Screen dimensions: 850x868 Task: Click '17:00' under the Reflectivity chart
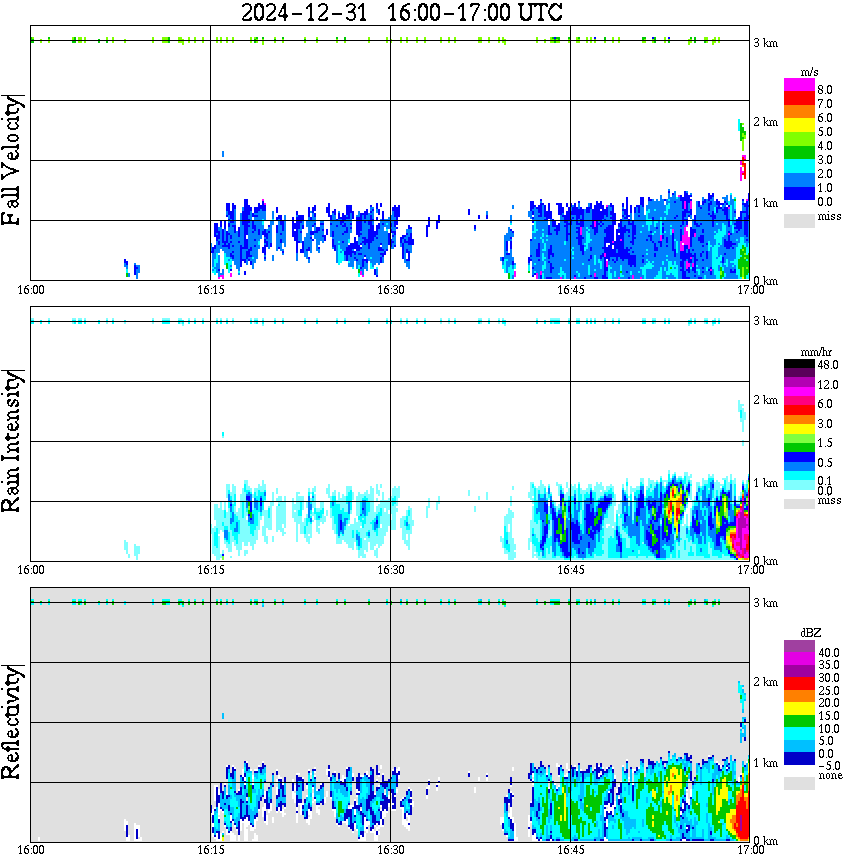(x=751, y=850)
